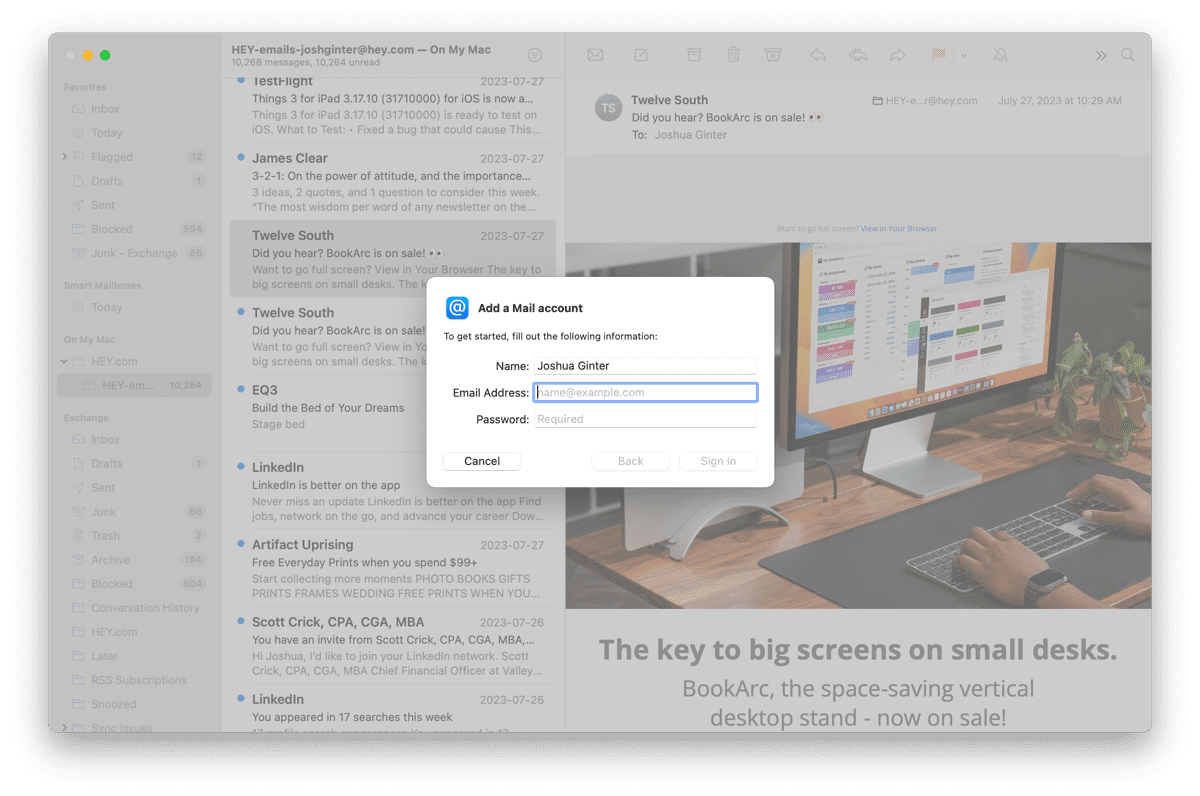Screen dimensions: 1200x796
Task: Open the Archive mailbox with 194 items
Action: 134,560
